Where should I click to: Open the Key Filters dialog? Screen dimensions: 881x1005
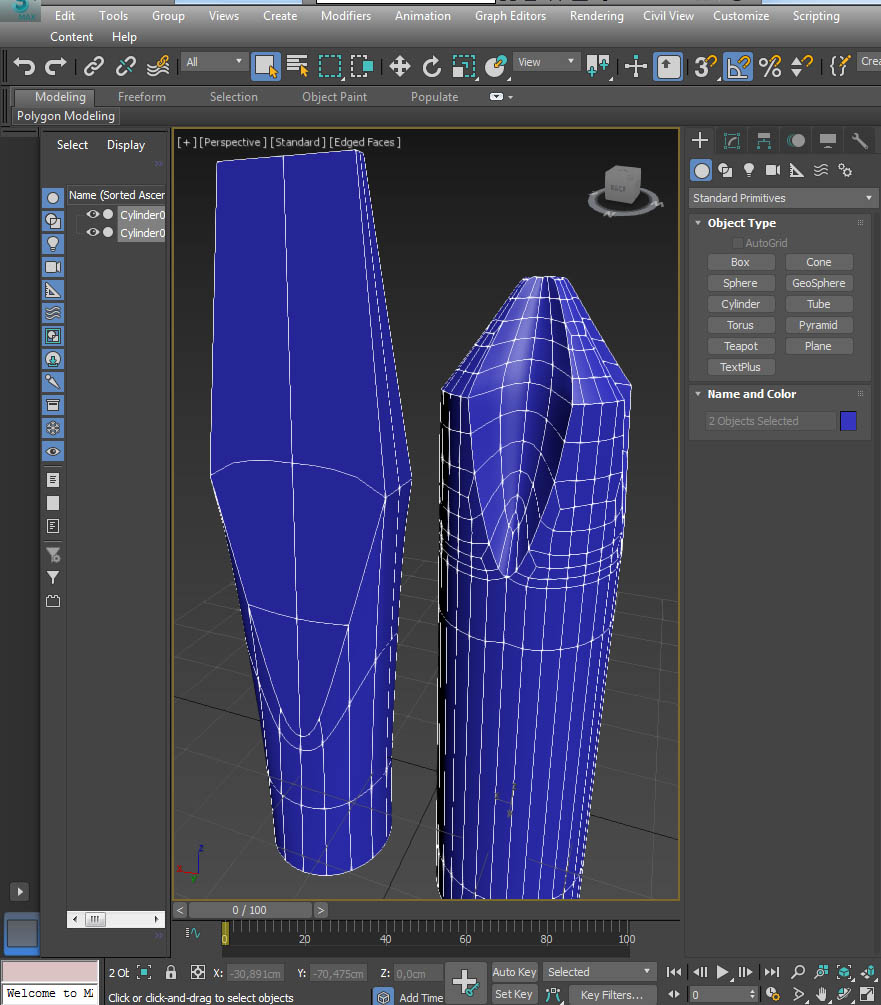tap(611, 994)
